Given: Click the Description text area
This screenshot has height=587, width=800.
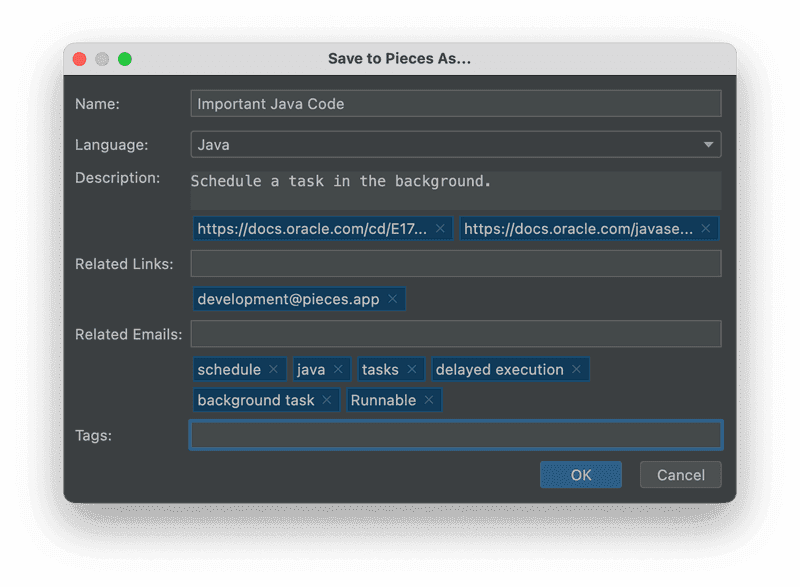Looking at the screenshot, I should click(x=455, y=189).
